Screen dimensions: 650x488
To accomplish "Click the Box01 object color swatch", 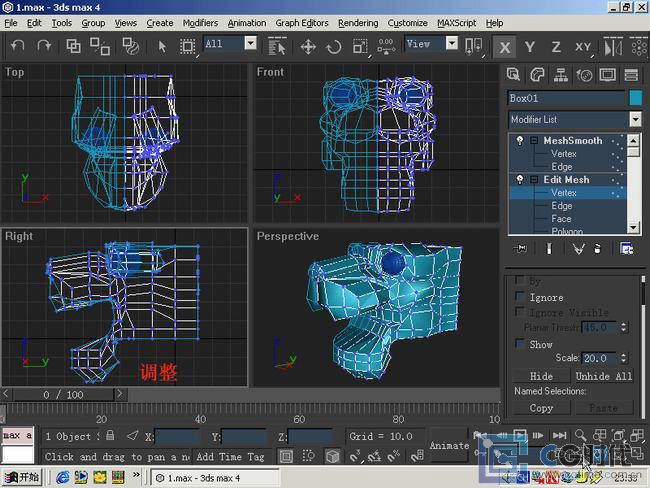I will click(x=635, y=98).
